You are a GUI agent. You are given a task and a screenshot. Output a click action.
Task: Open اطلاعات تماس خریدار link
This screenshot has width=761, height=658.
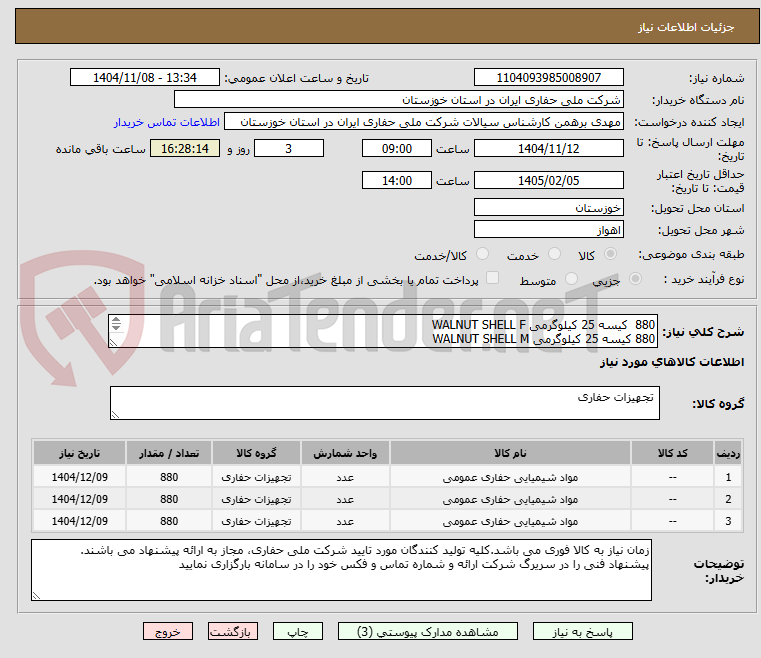click(167, 122)
